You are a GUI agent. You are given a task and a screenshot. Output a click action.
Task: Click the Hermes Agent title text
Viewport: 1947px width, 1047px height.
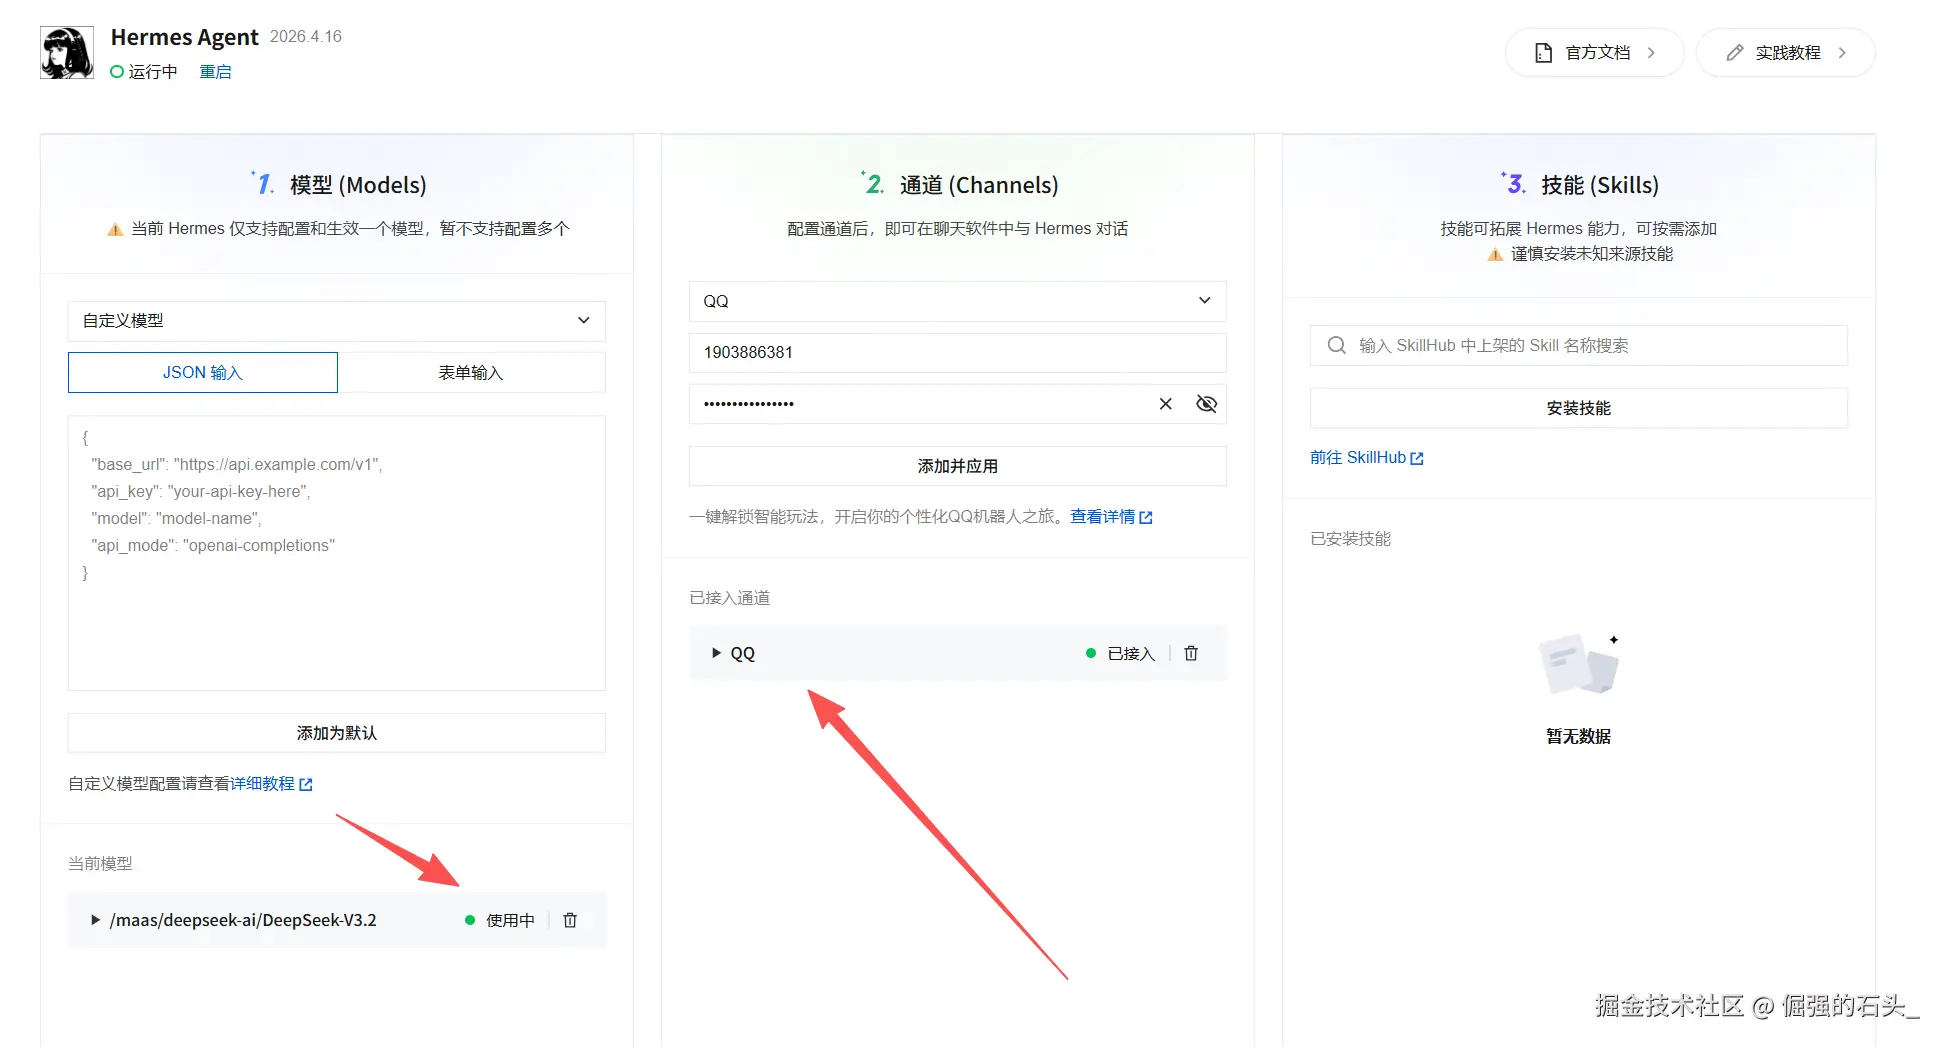[185, 37]
